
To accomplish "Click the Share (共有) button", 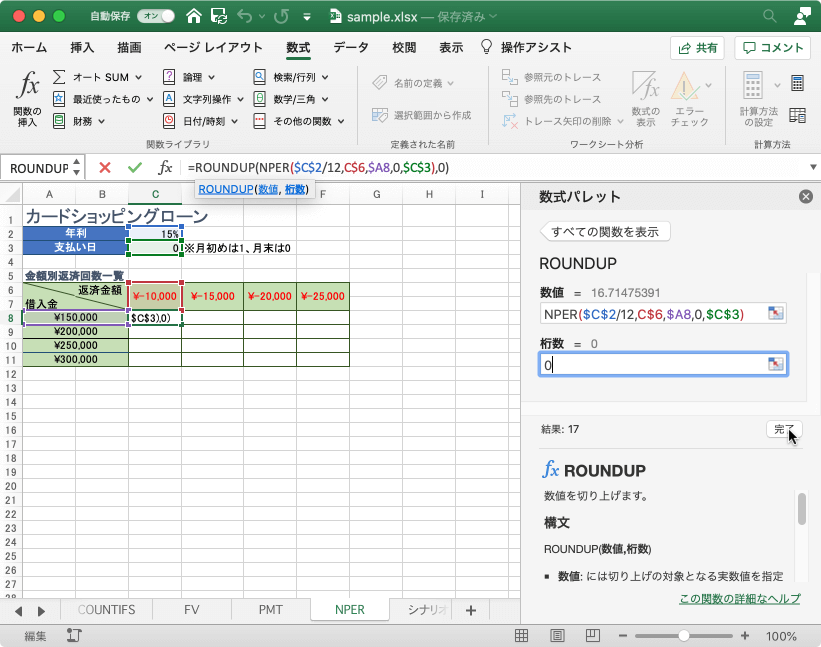I will pyautogui.click(x=697, y=48).
